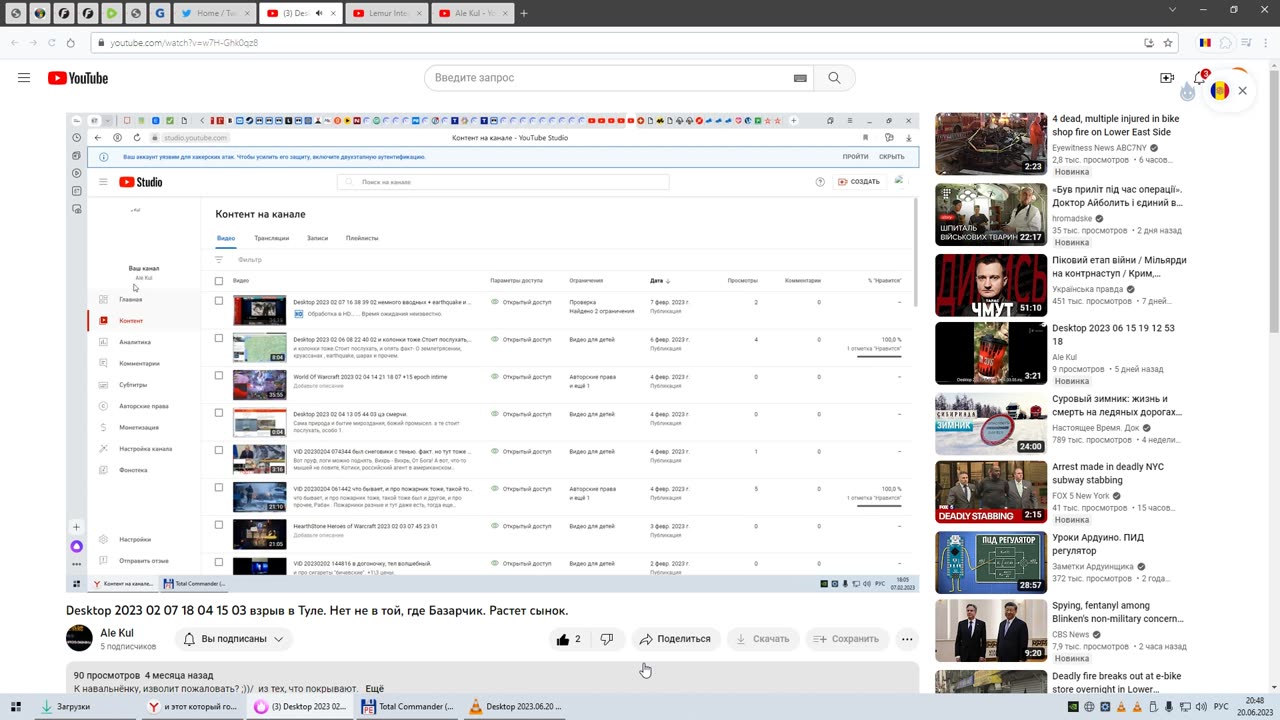This screenshot has height=720, width=1280.
Task: Switch to the Yandex 'и этот который' taskbar item
Action: (x=192, y=707)
